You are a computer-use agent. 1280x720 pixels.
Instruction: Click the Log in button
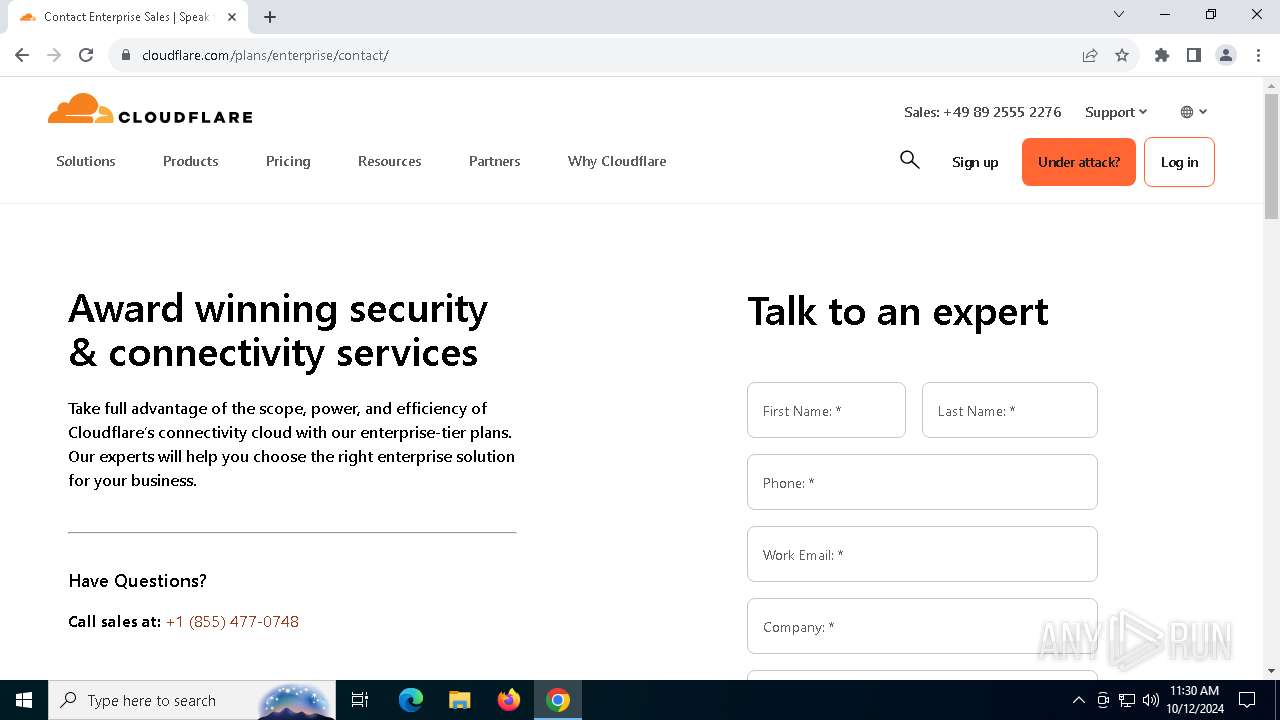click(1179, 162)
